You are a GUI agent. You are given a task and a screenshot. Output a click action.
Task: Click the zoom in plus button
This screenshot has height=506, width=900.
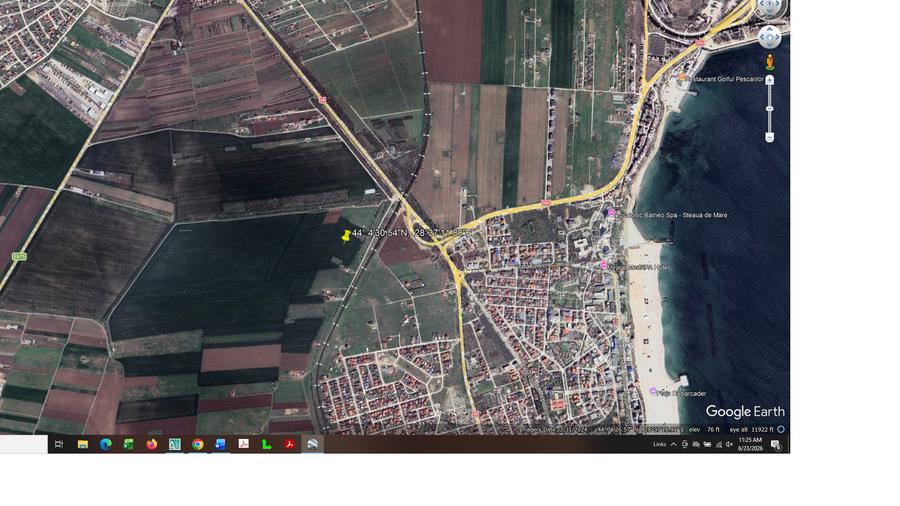click(770, 80)
